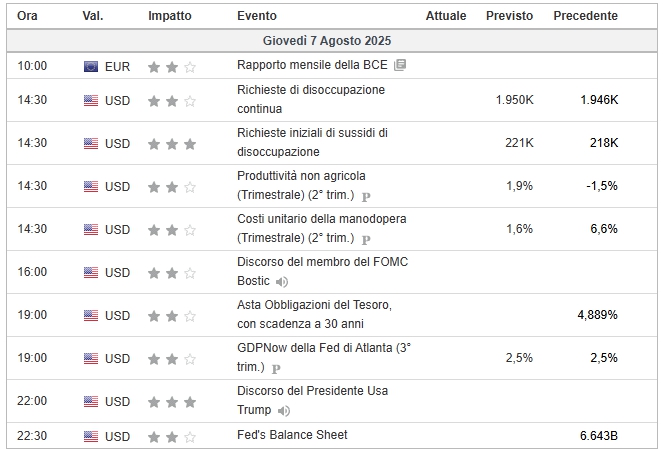This screenshot has width=663, height=453.
Task: Open the report icon beside Rapporto mensile della BCE
Action: tap(400, 65)
